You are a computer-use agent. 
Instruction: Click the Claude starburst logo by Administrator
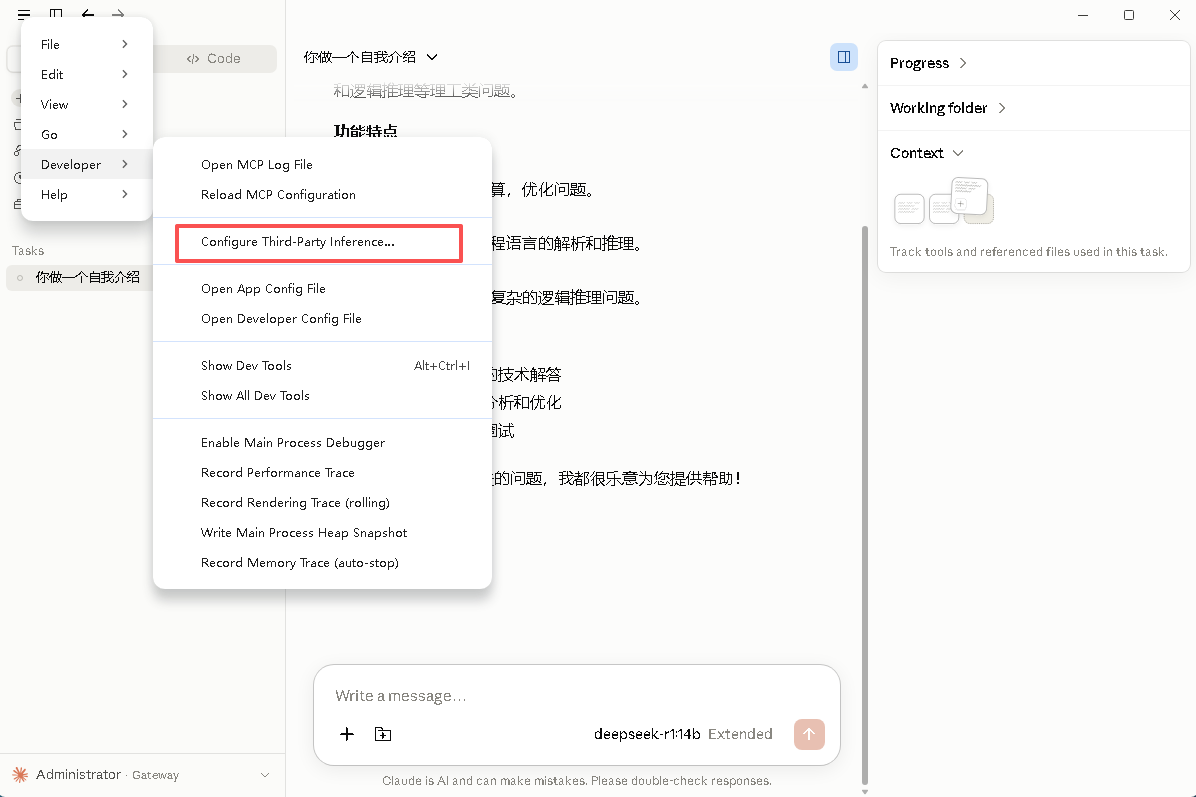(x=21, y=775)
